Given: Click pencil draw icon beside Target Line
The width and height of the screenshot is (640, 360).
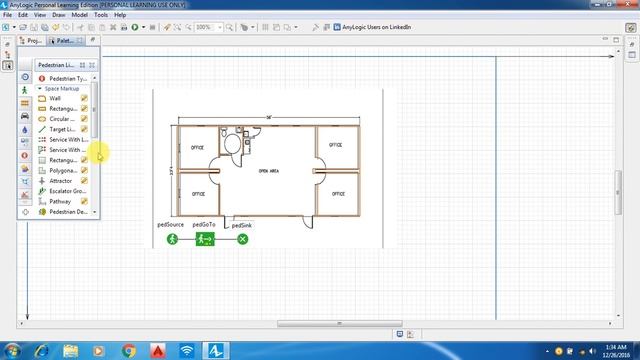Looking at the screenshot, I should tap(84, 129).
